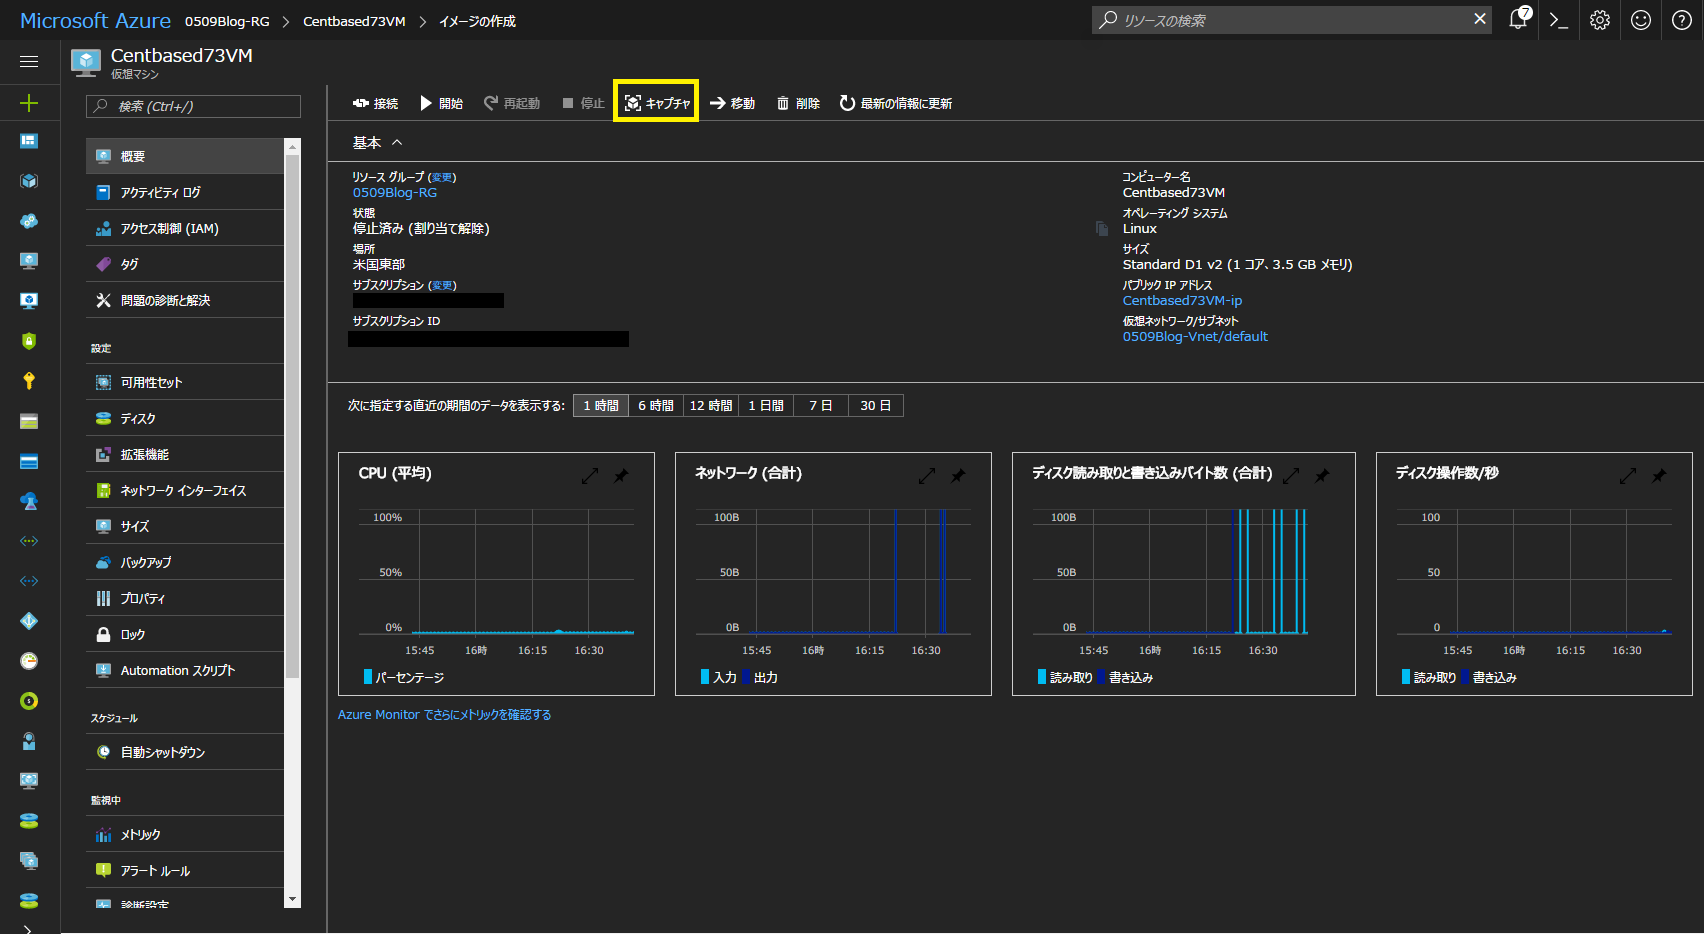Open ネットワーク インターフェイス menu item
This screenshot has width=1704, height=934.
[x=185, y=490]
